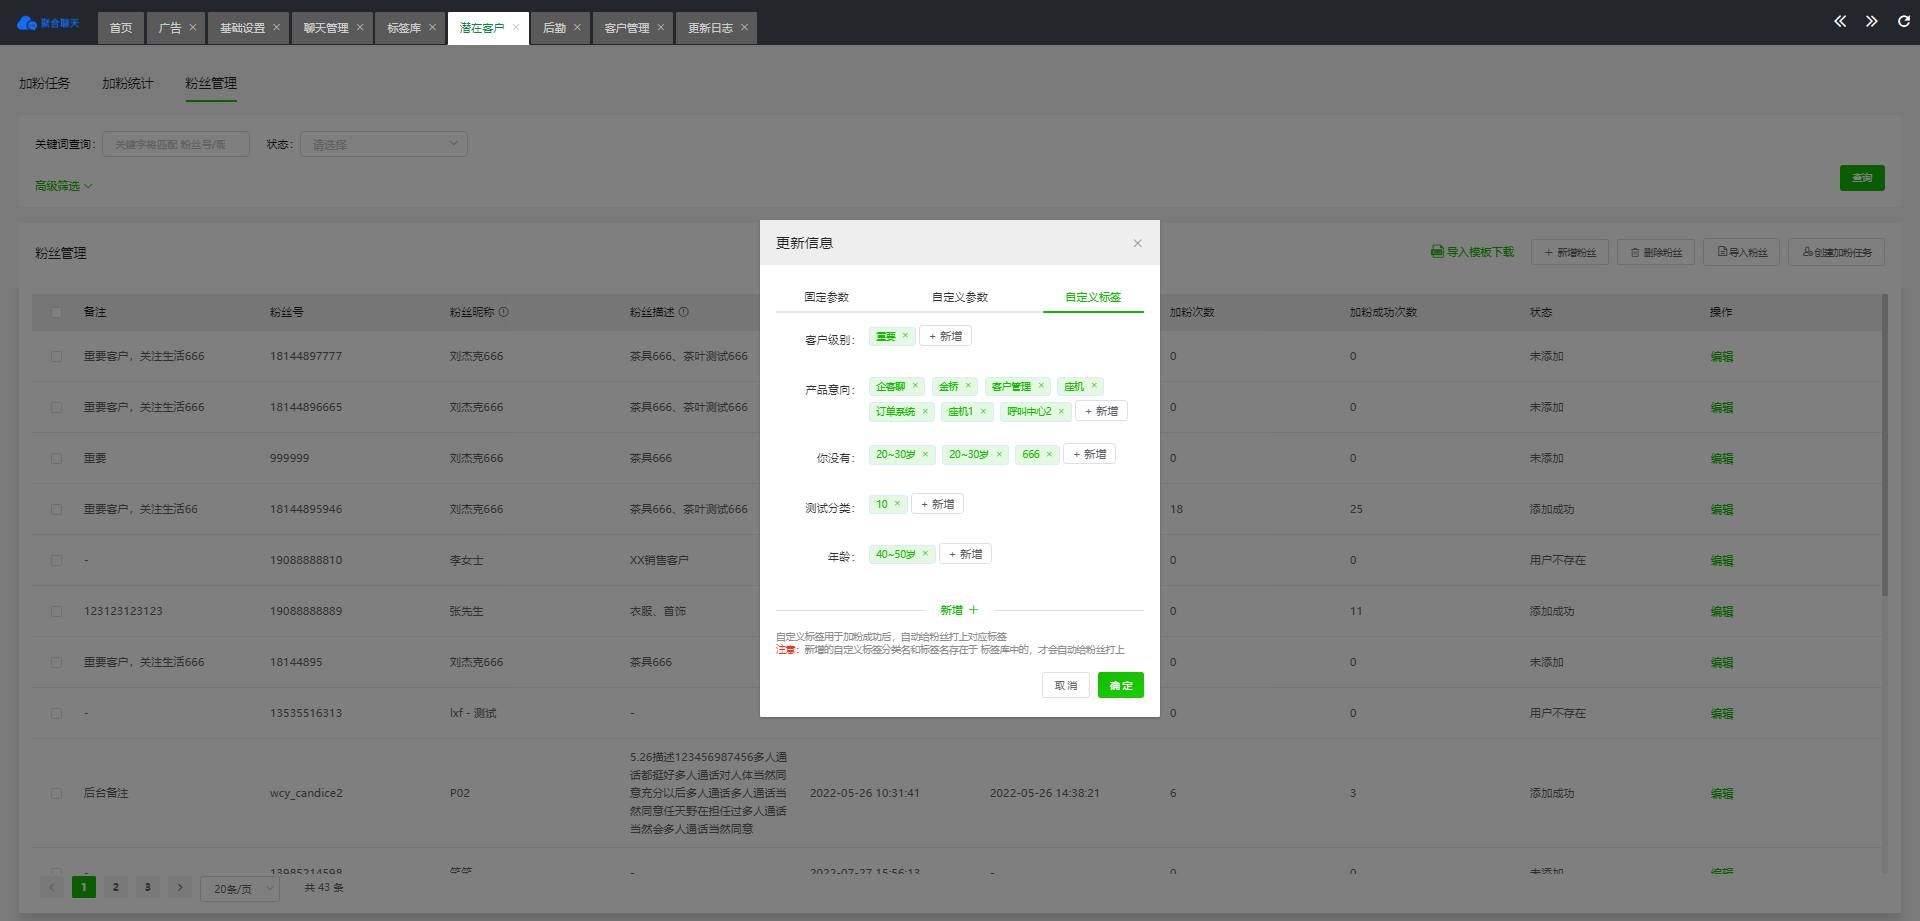Open the 状态 status dropdown
The image size is (1920, 921).
(x=384, y=144)
